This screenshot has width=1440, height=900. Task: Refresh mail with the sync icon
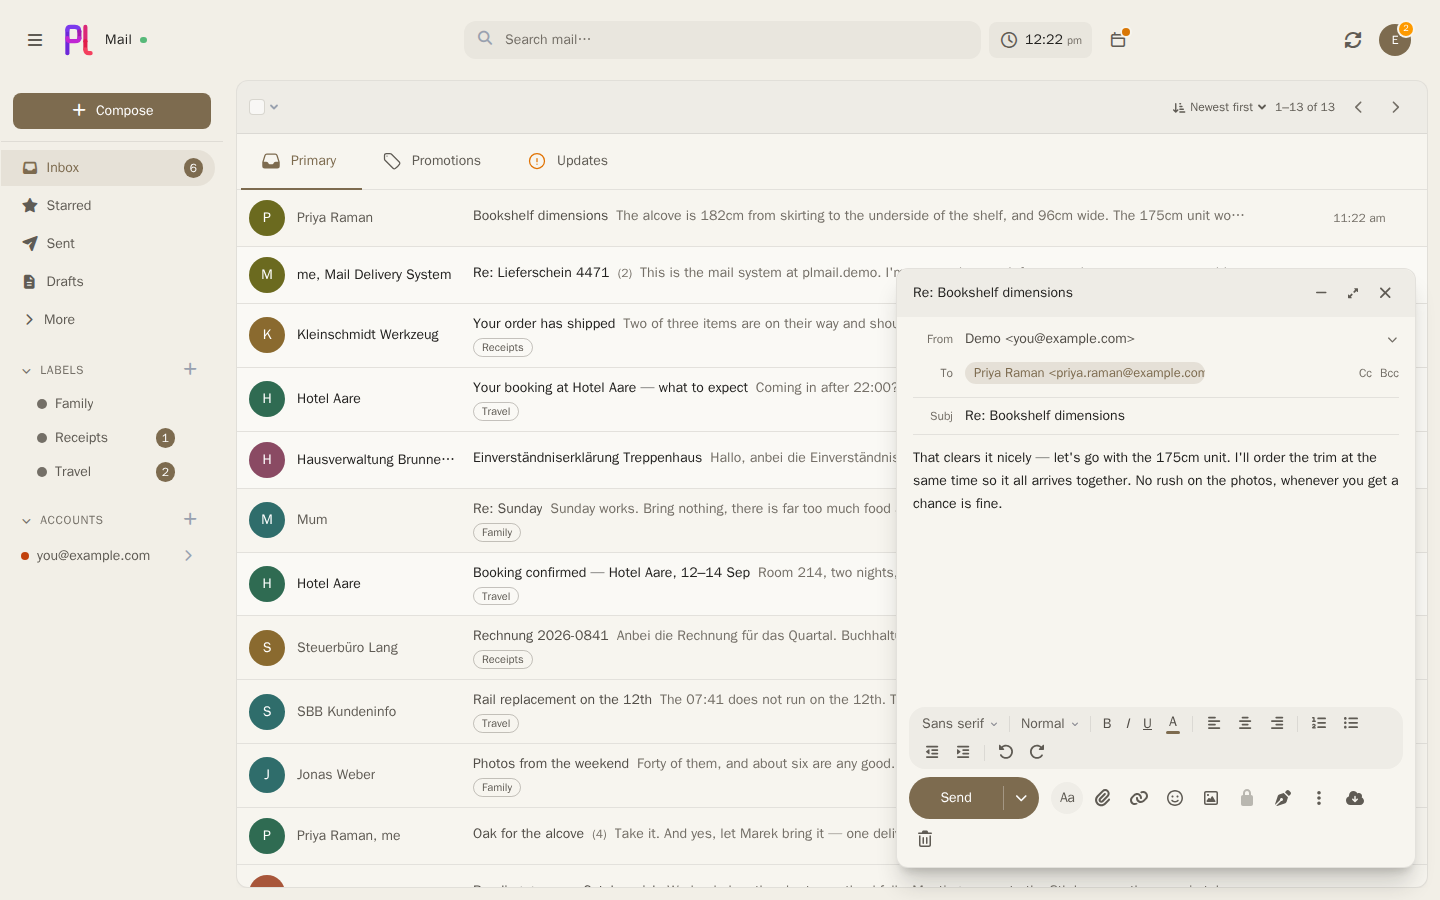click(x=1353, y=40)
